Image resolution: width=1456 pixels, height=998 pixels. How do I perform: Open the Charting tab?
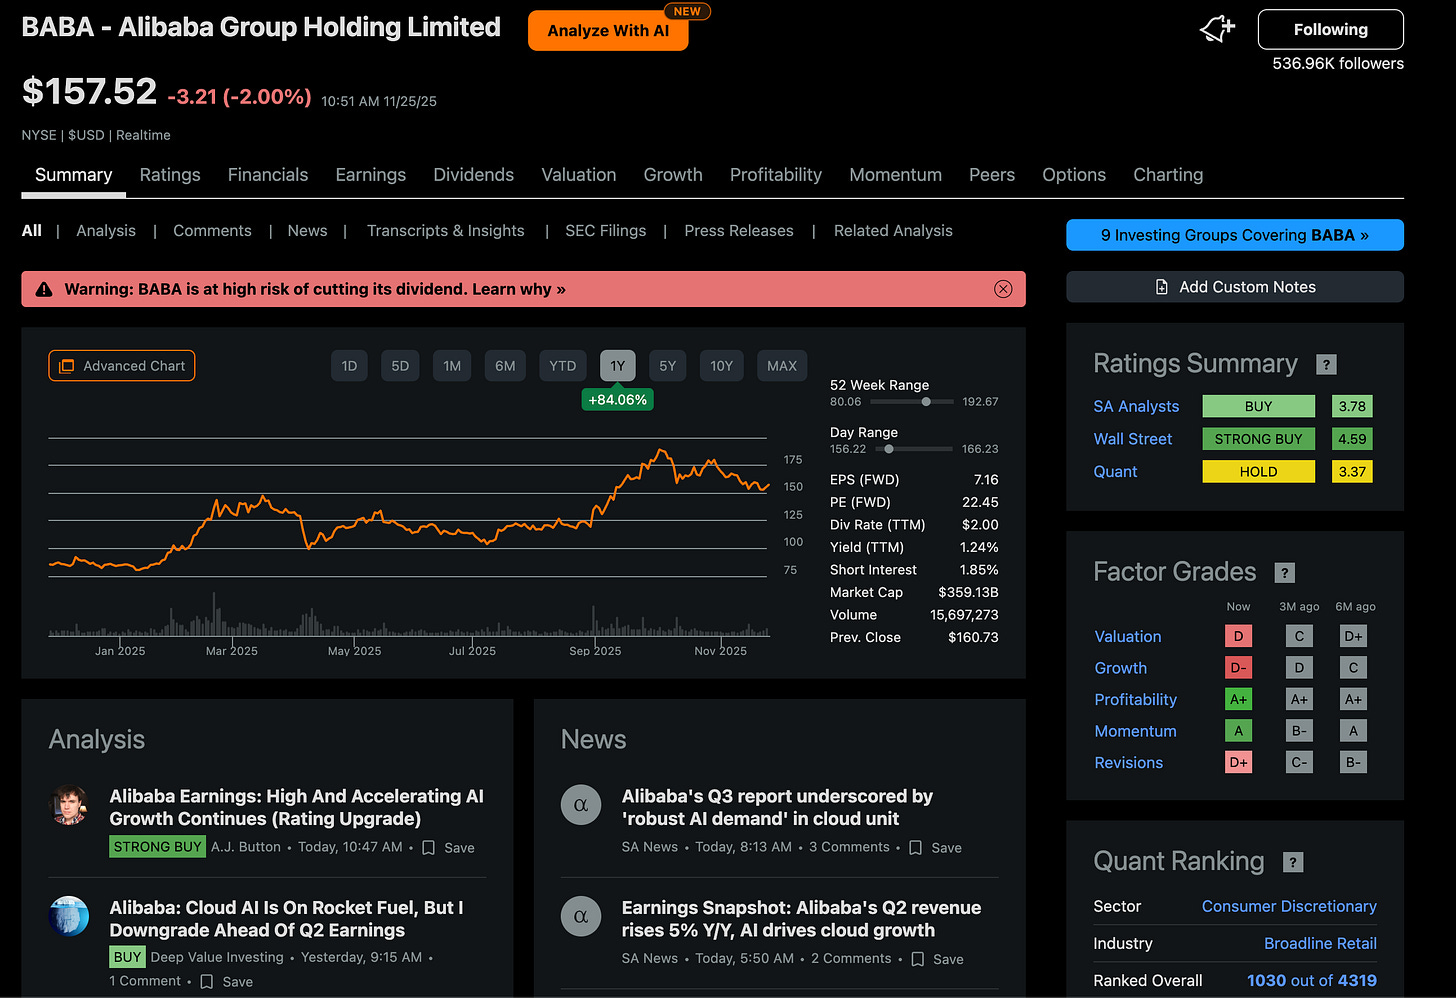pyautogui.click(x=1168, y=175)
